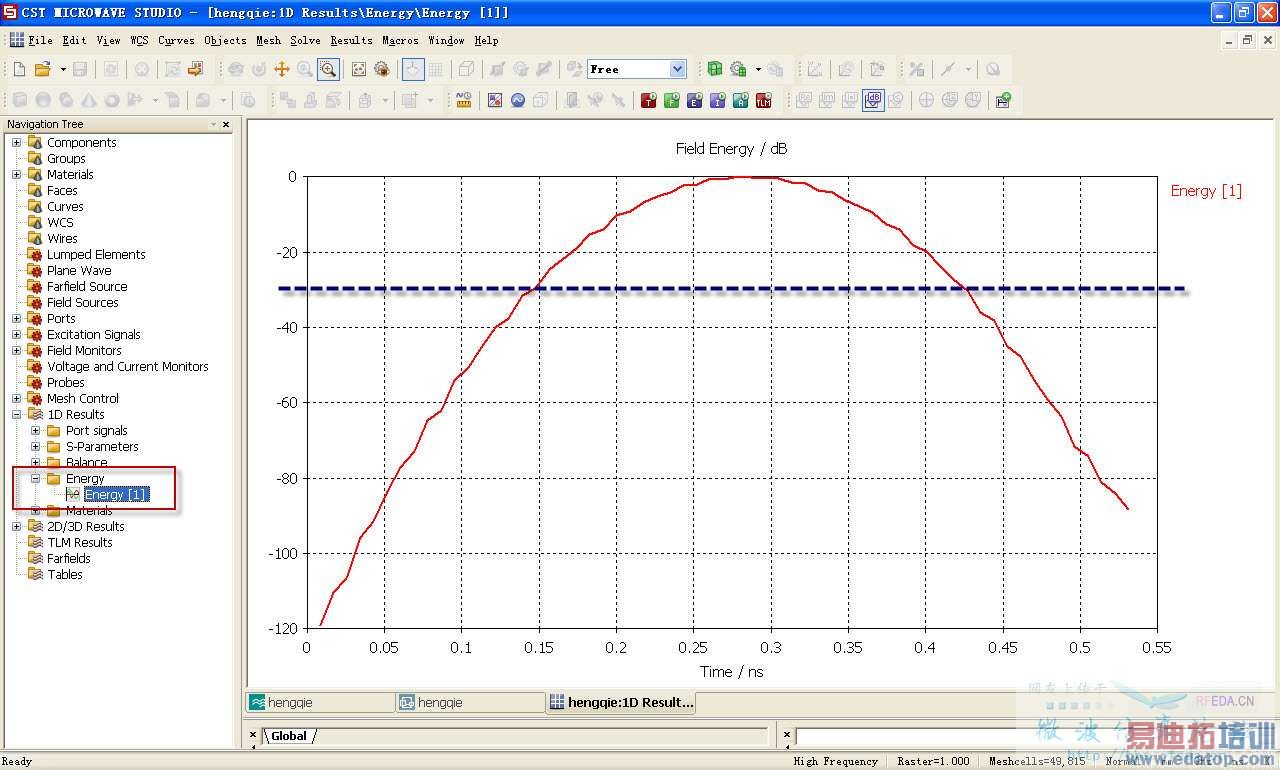Collapse the Energy folder
The height and width of the screenshot is (770, 1280).
(35, 478)
